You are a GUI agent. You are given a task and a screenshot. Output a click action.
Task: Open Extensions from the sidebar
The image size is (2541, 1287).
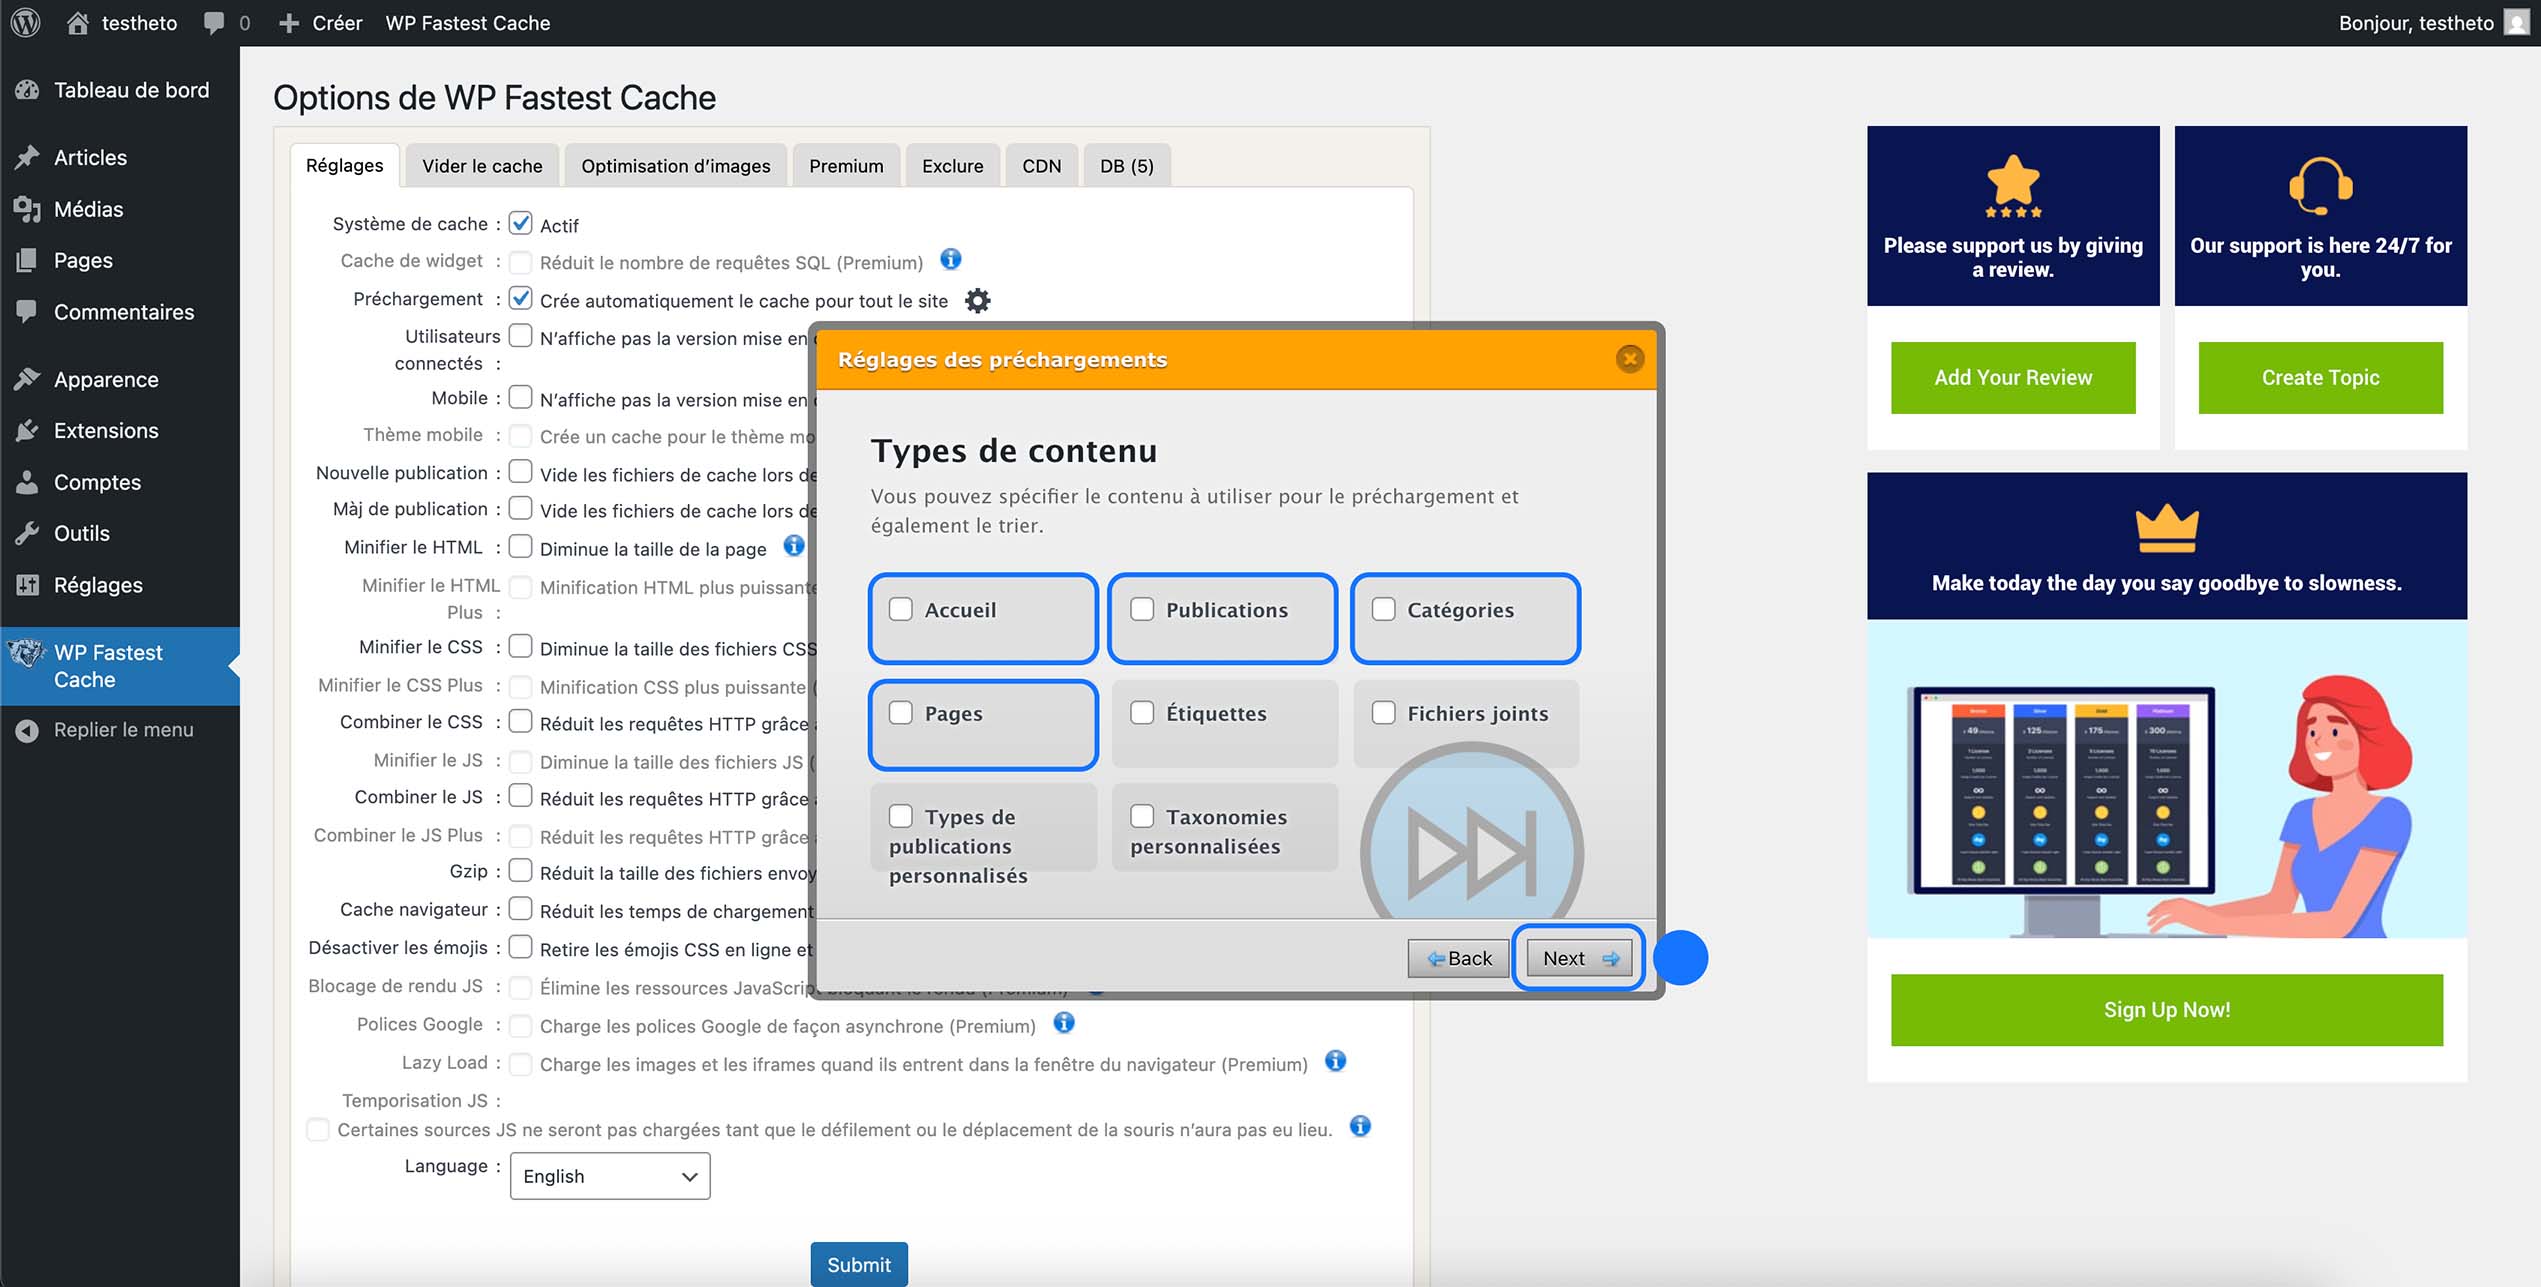coord(105,430)
